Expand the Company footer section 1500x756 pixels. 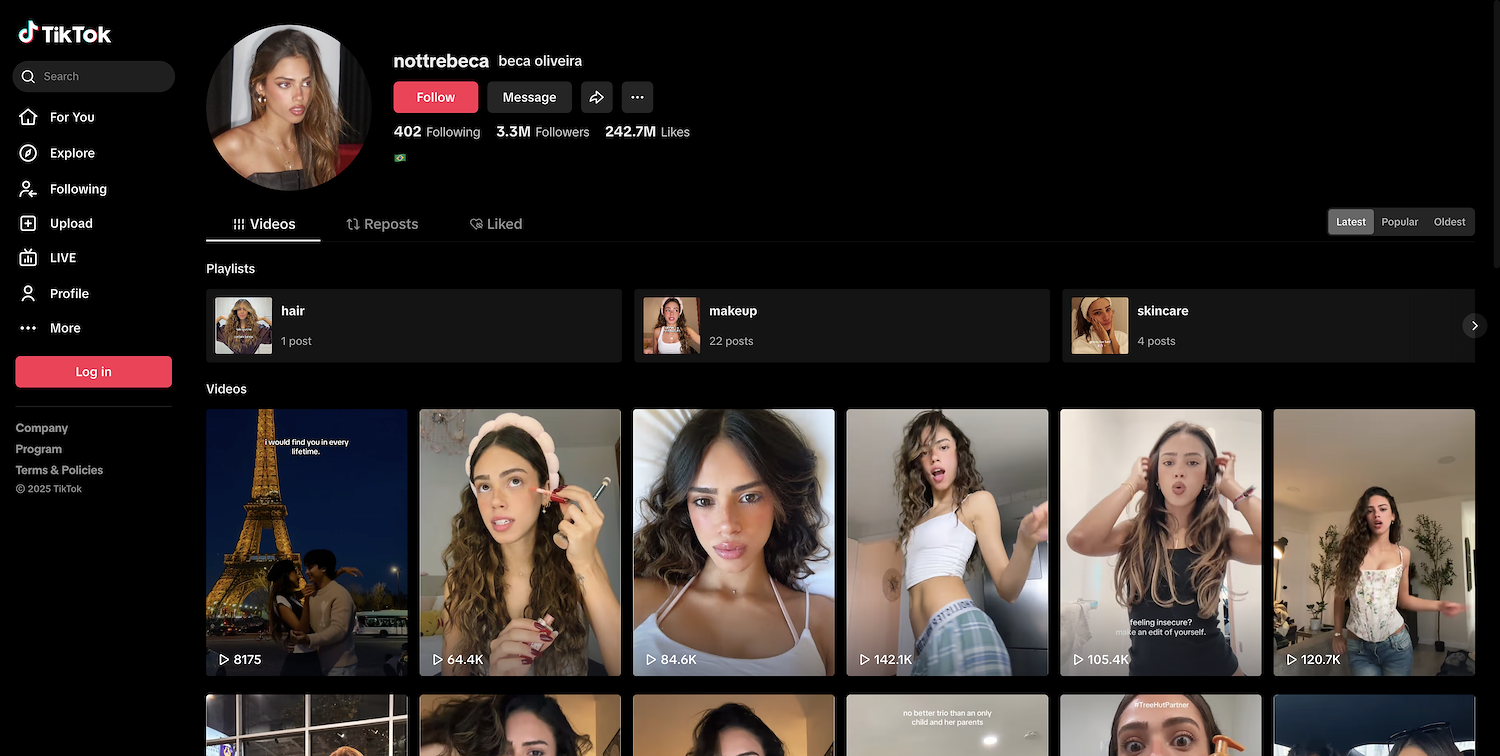tap(42, 428)
